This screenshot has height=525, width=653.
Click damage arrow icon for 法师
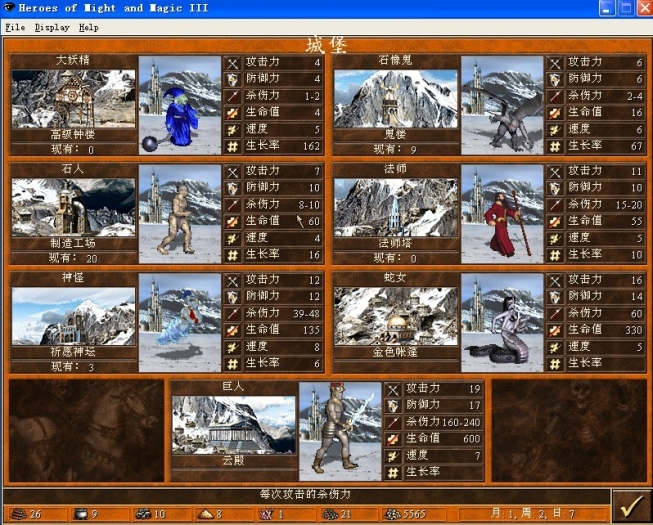point(555,205)
